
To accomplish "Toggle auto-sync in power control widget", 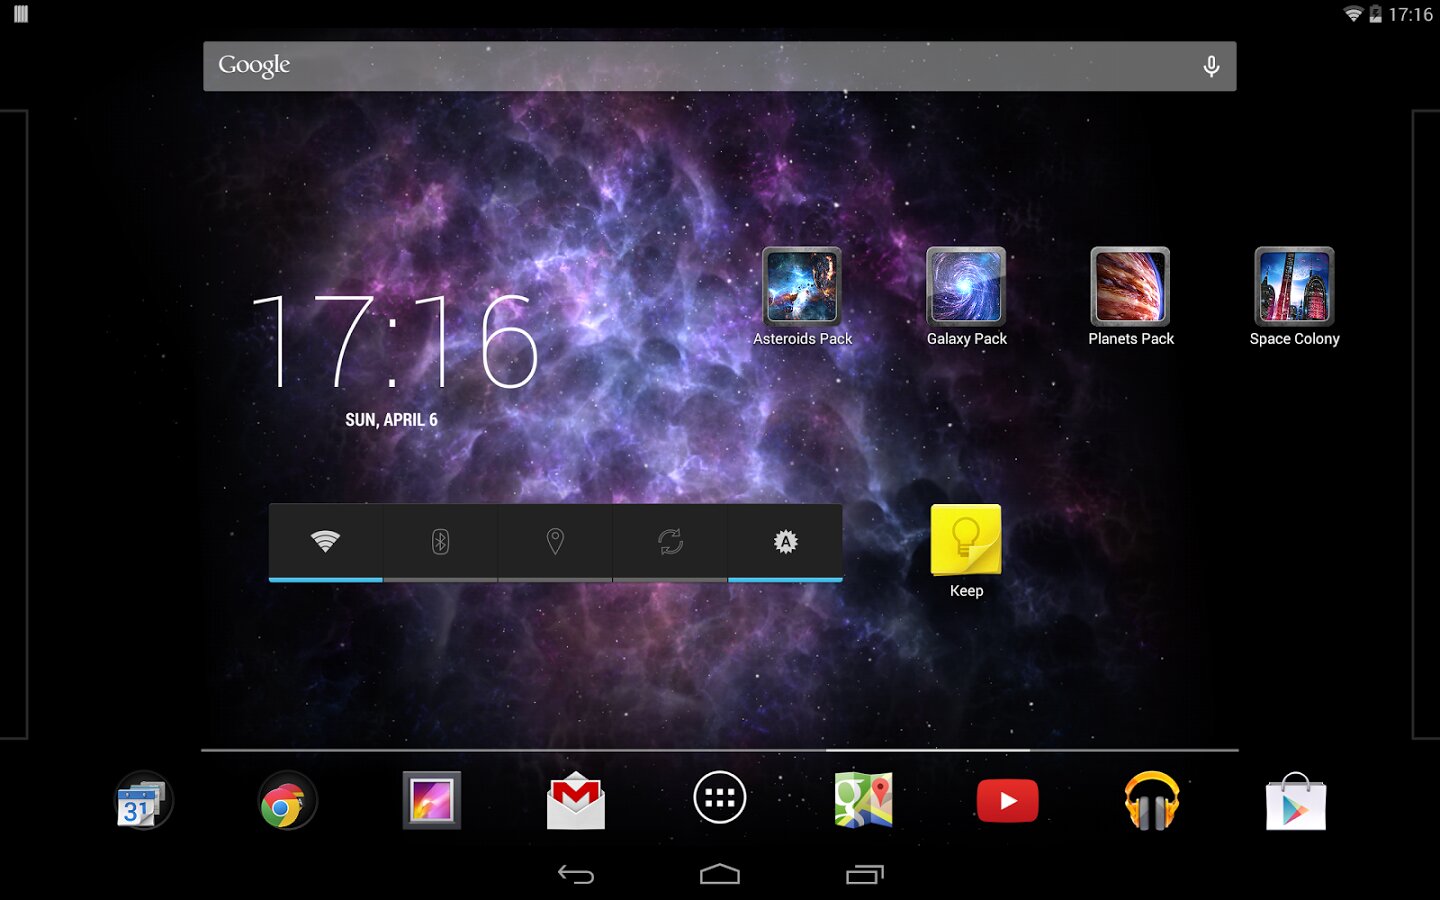I will 670,542.
